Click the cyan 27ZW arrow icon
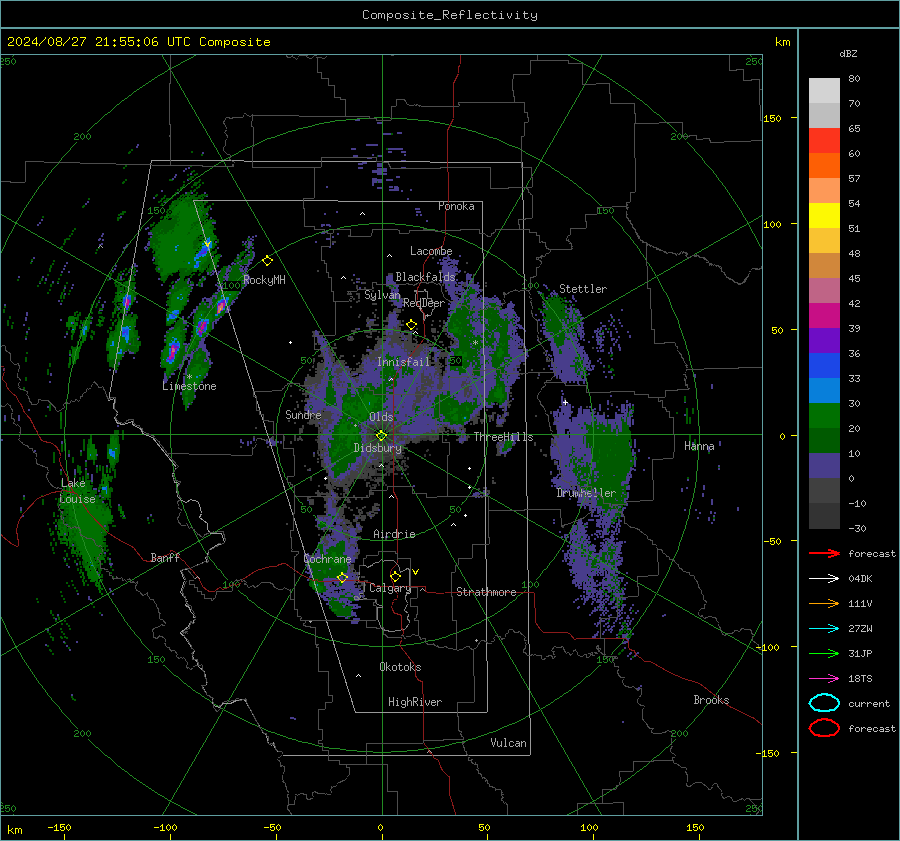Image resolution: width=900 pixels, height=841 pixels. tap(824, 629)
